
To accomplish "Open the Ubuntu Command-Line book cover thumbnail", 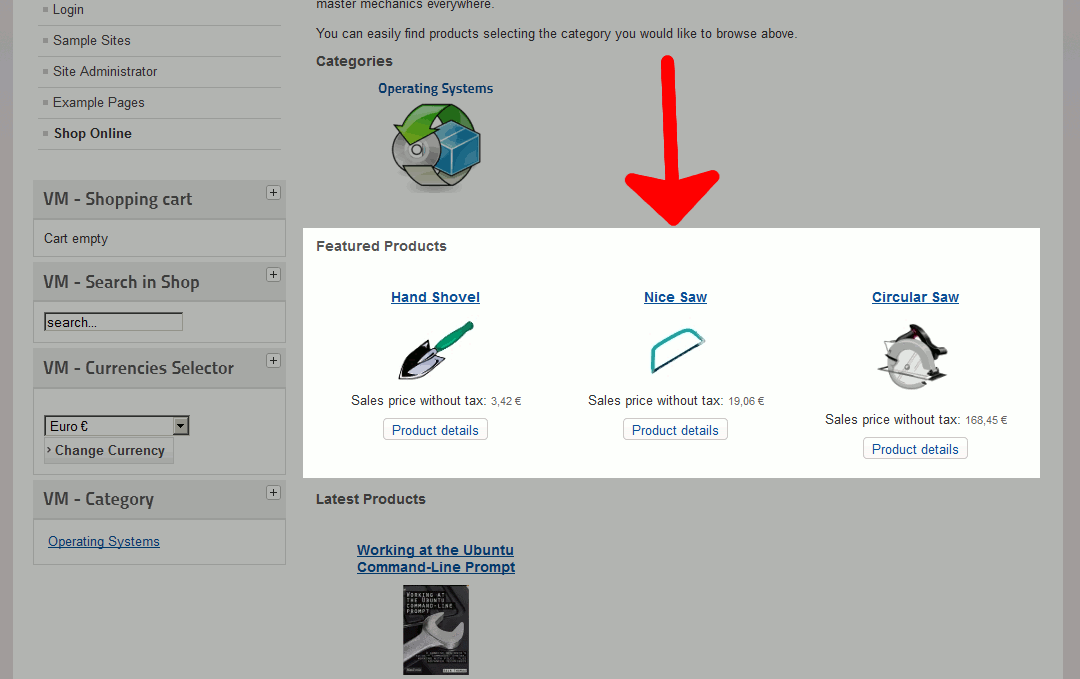I will (435, 630).
